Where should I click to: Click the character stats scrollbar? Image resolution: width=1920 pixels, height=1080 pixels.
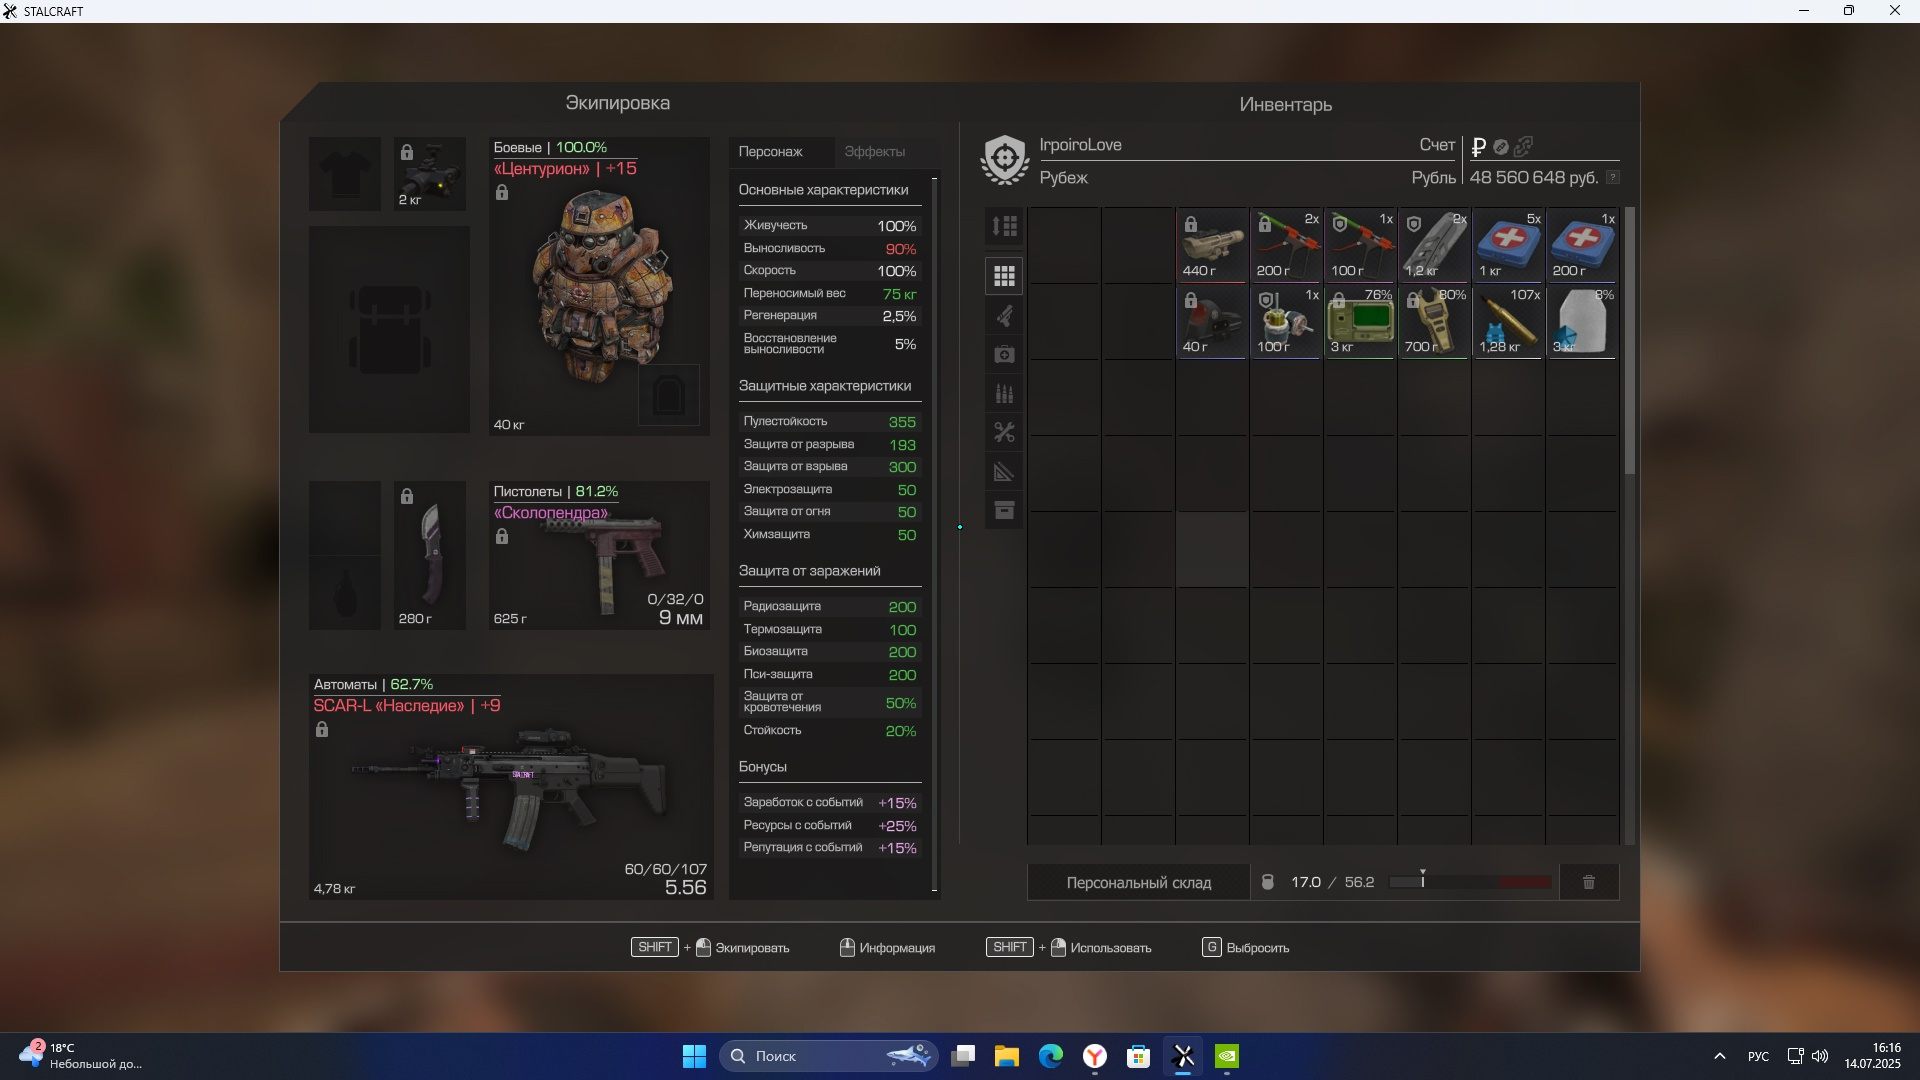[934, 533]
